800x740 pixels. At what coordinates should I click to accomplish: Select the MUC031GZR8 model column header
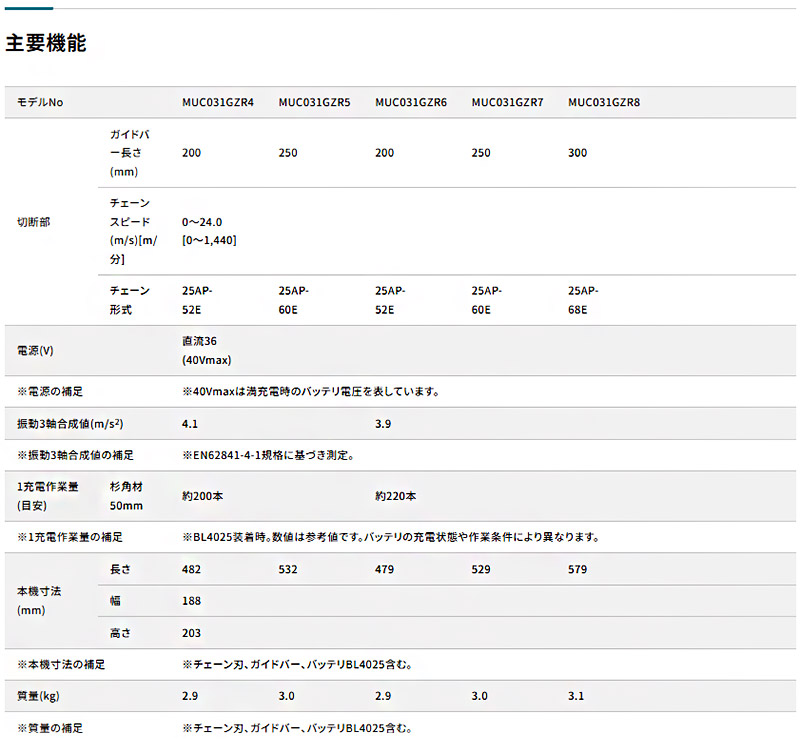point(604,102)
